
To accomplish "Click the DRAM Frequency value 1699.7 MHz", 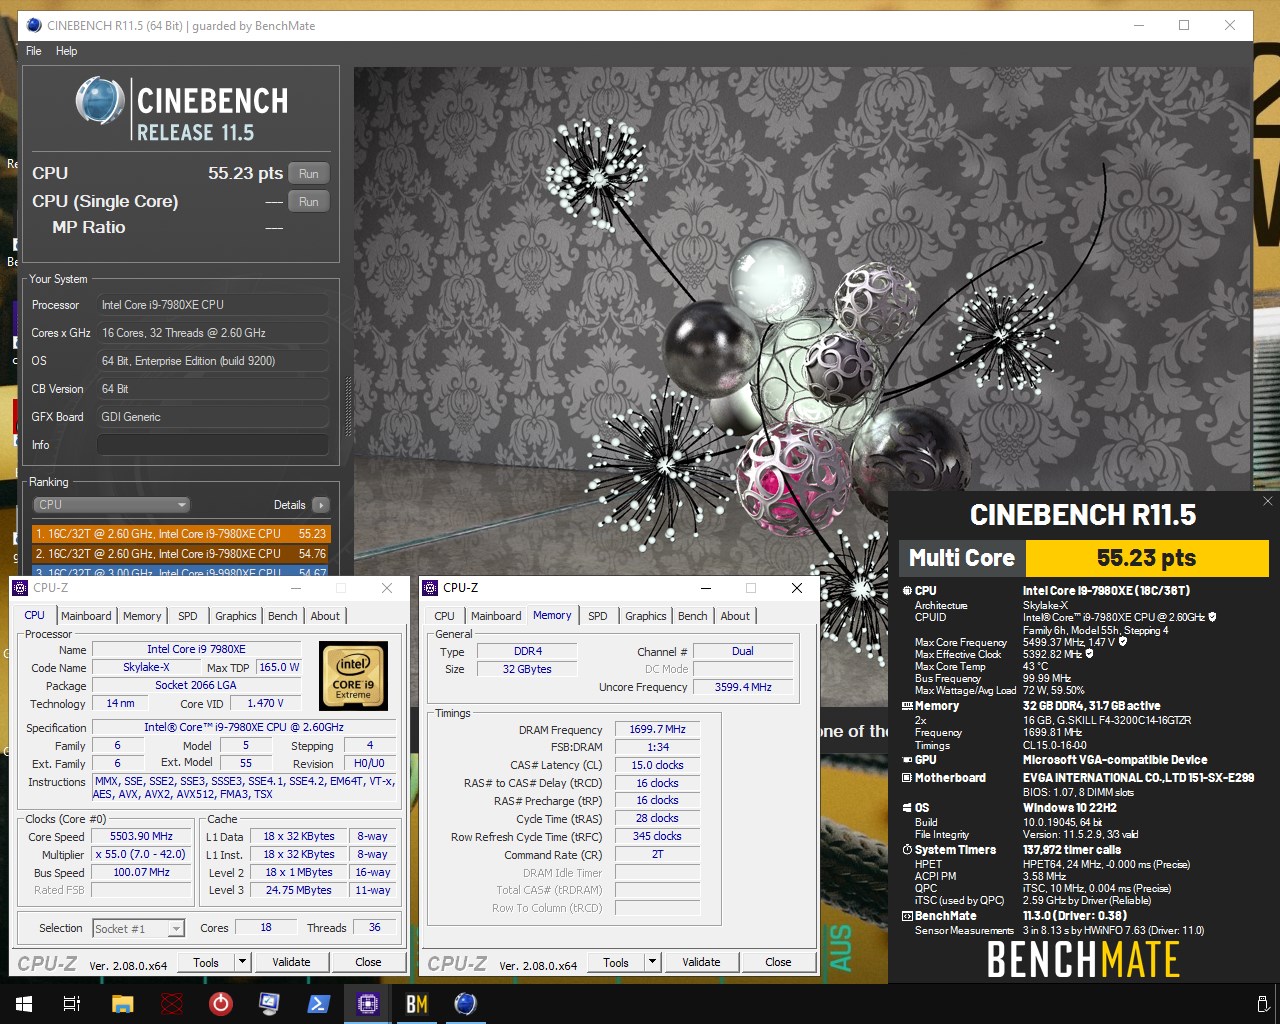I will pyautogui.click(x=657, y=729).
